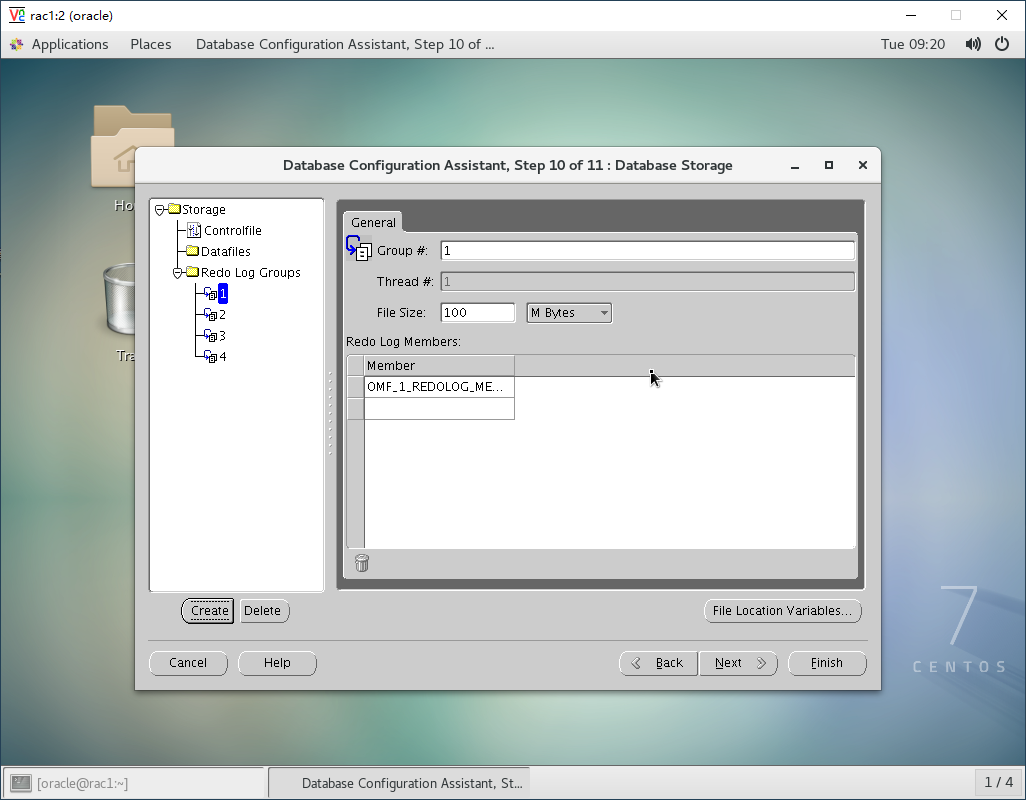Open the Applications menu
Viewport: 1026px width, 800px height.
(x=70, y=44)
